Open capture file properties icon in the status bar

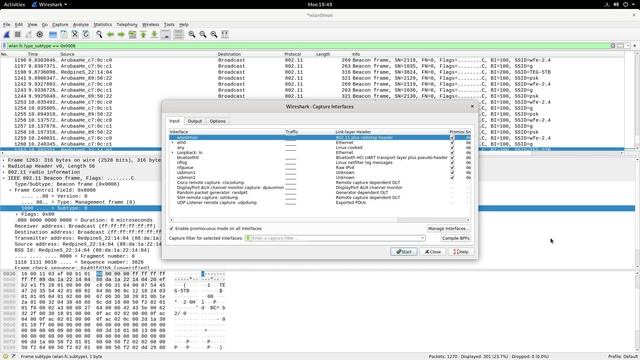pos(13,356)
